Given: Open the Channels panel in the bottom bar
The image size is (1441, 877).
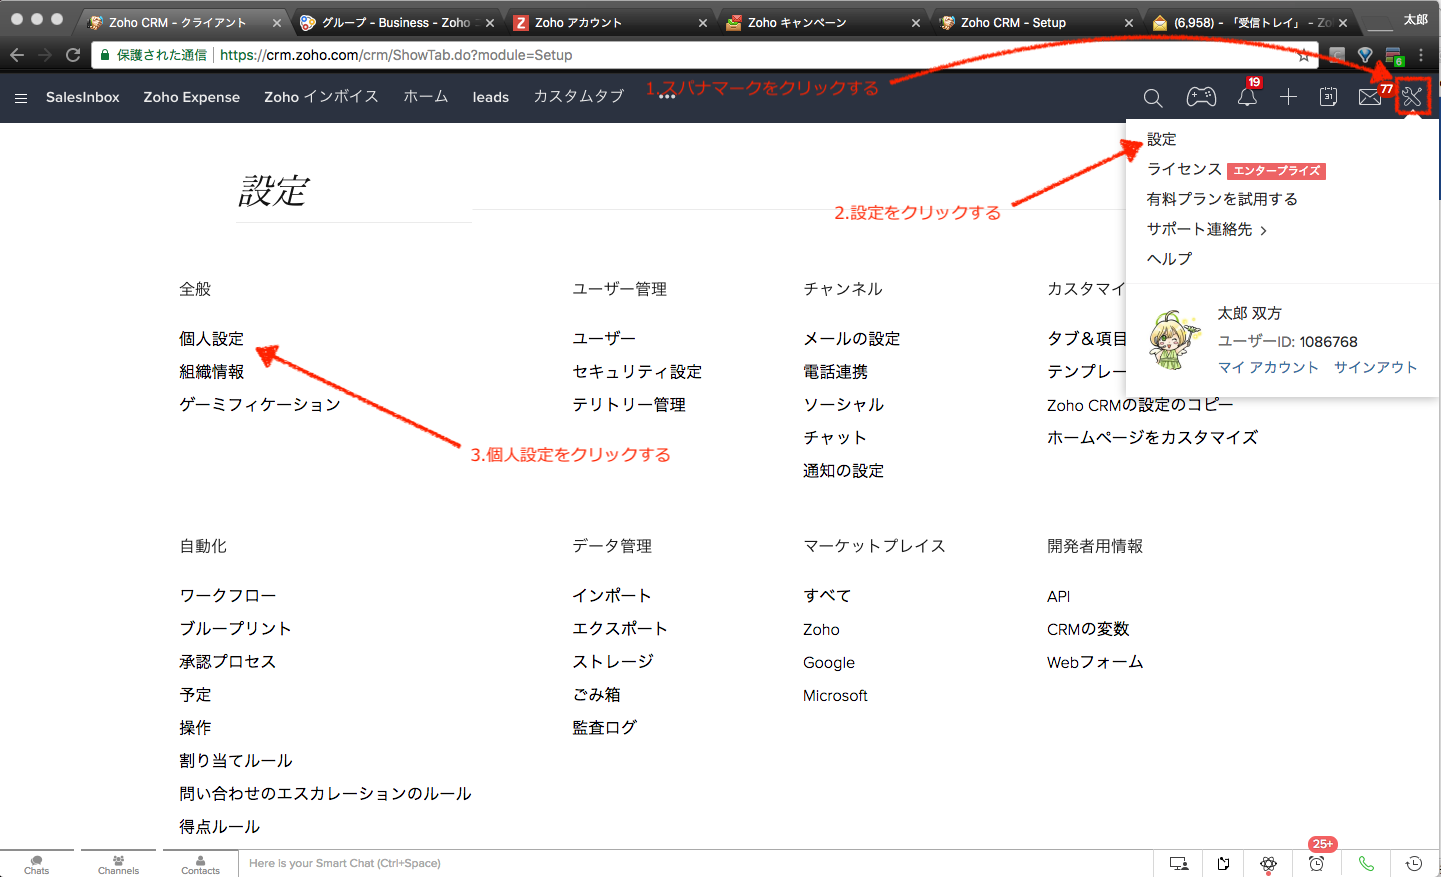Looking at the screenshot, I should 118,864.
